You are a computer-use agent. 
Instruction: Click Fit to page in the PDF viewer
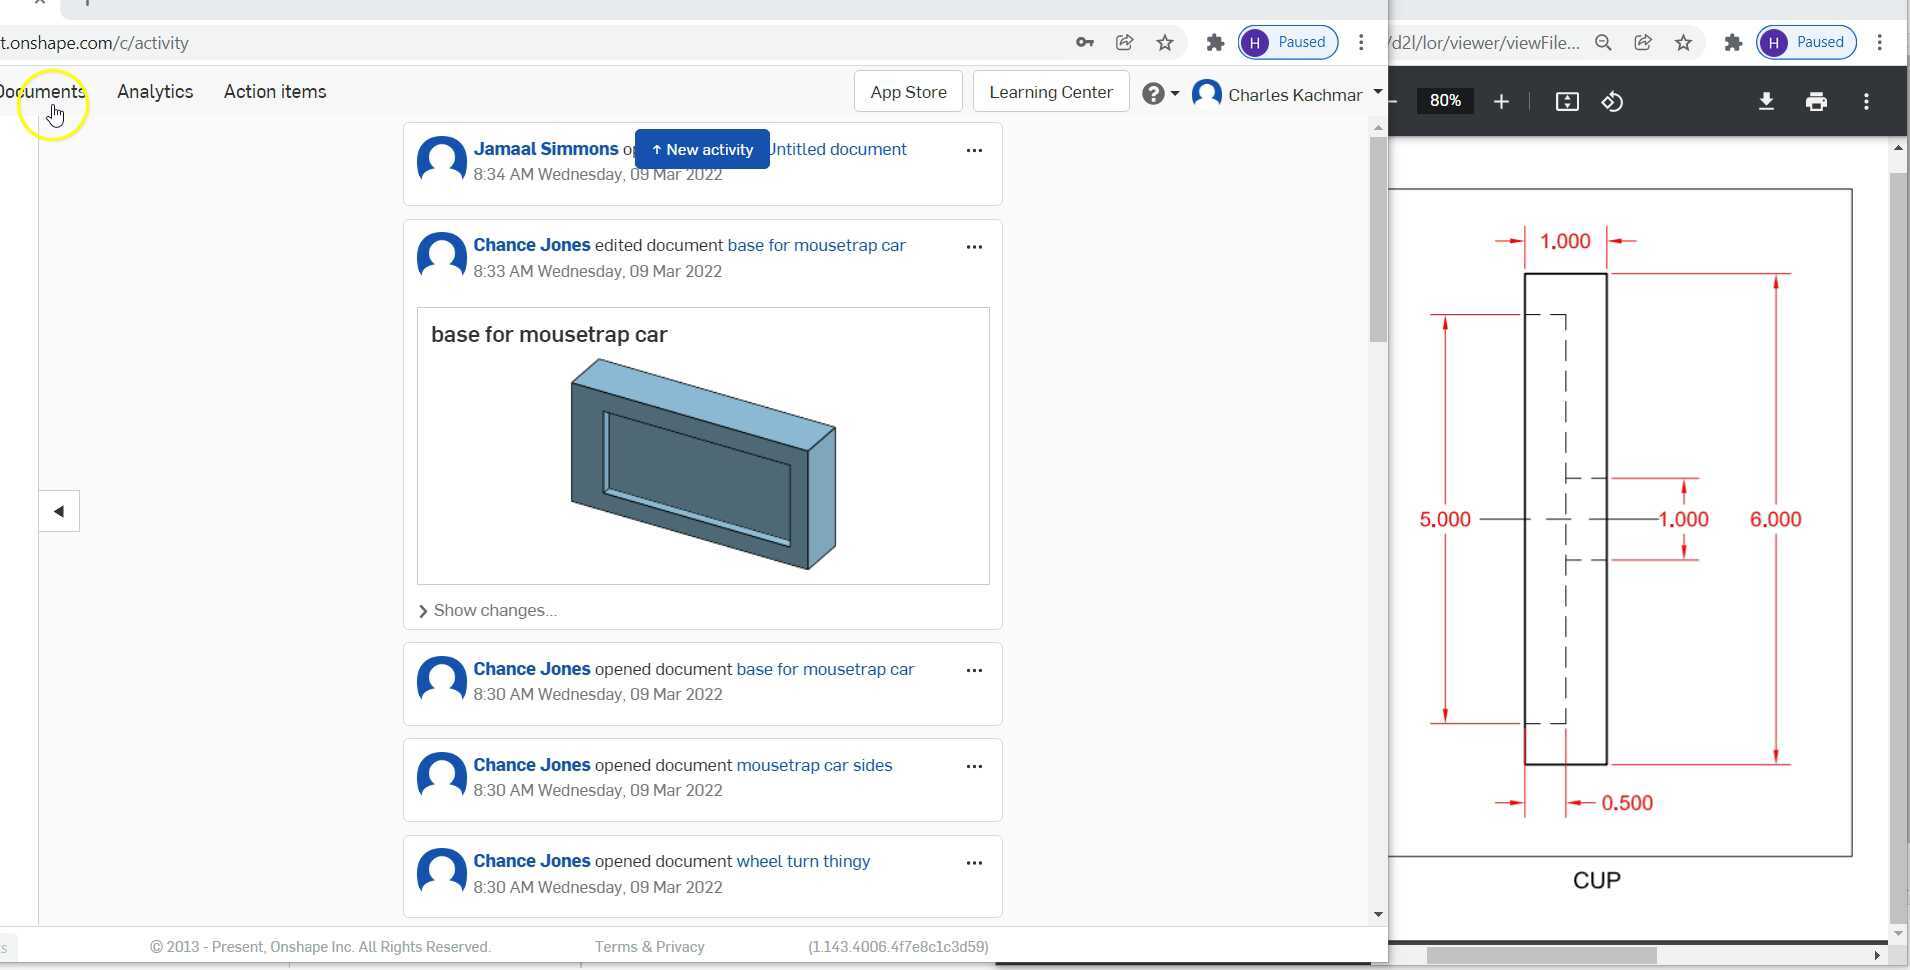click(x=1567, y=101)
